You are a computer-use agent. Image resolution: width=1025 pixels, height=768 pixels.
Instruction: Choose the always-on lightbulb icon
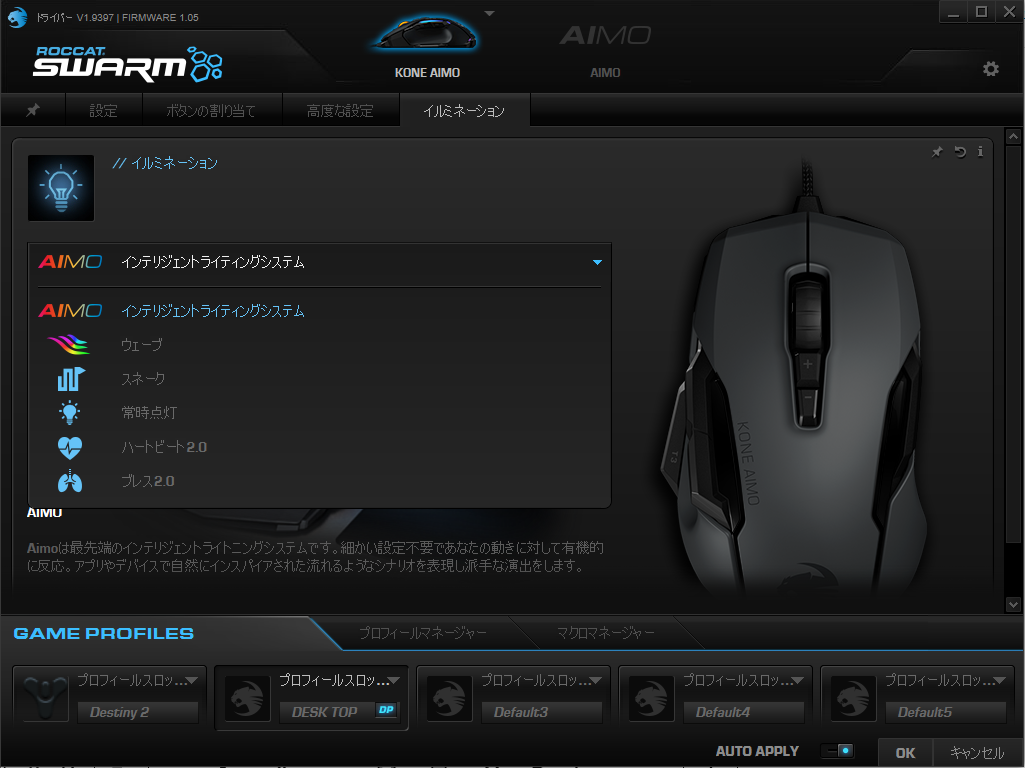(x=69, y=412)
